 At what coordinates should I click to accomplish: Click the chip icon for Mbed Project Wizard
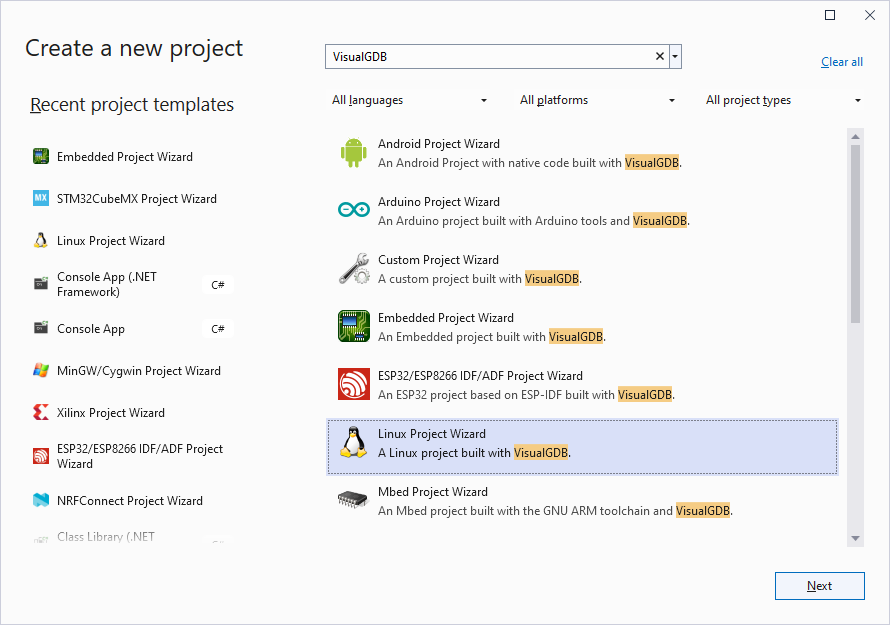pyautogui.click(x=353, y=500)
